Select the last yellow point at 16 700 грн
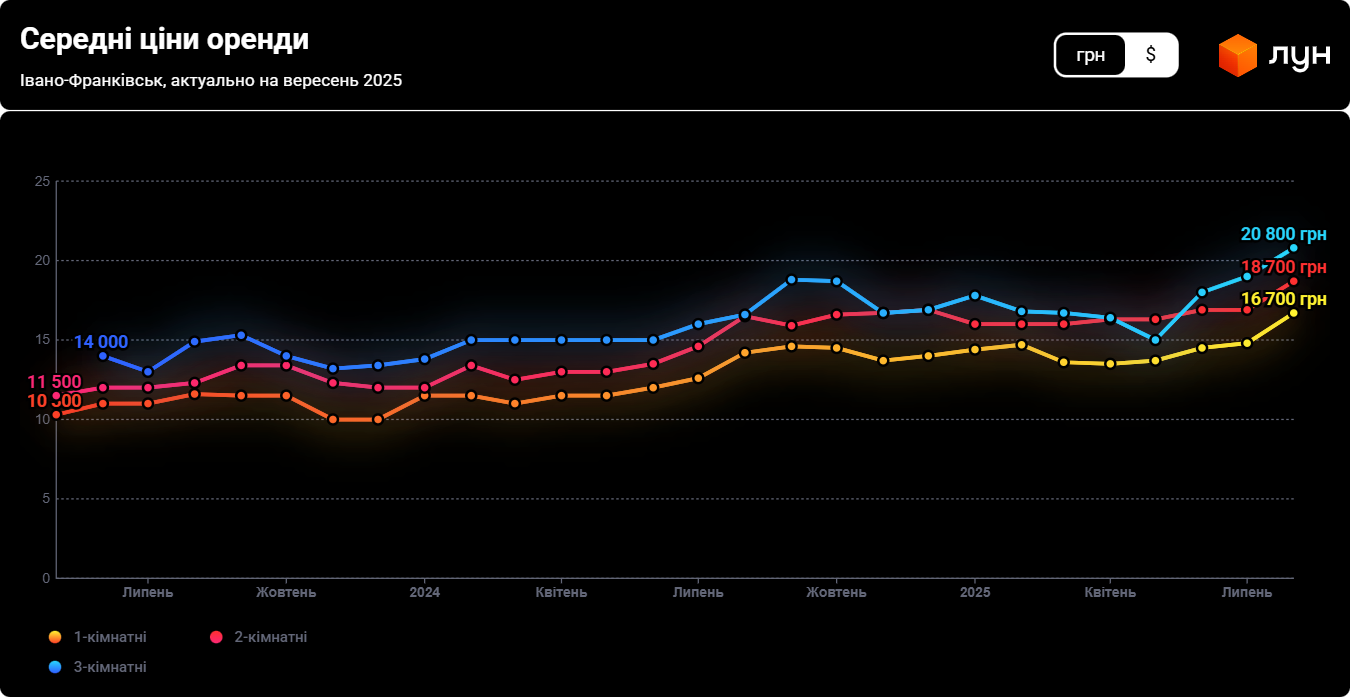The width and height of the screenshot is (1350, 697). point(1293,313)
